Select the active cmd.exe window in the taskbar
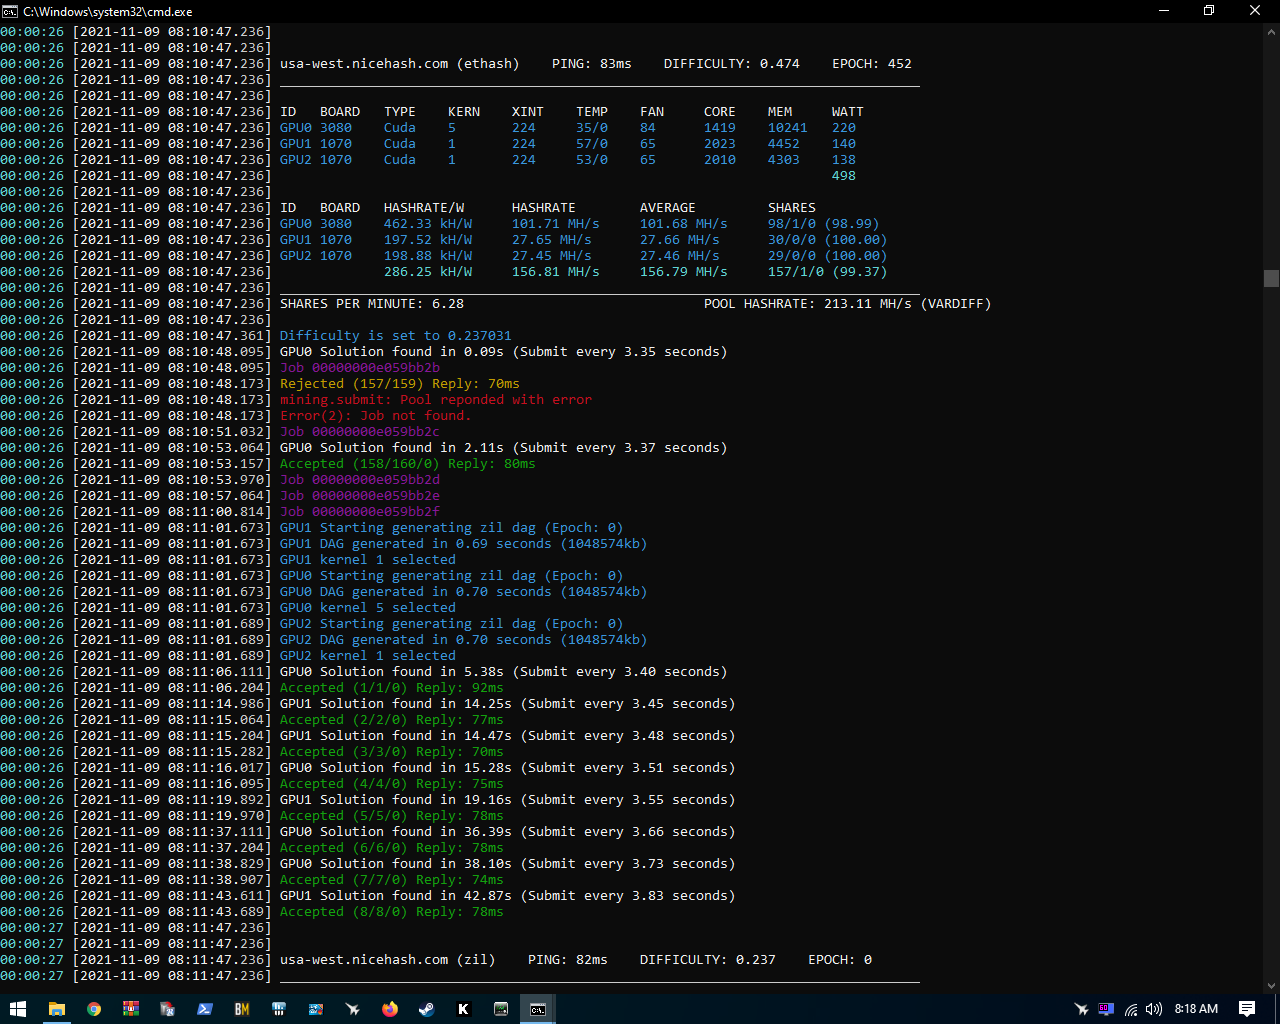The image size is (1280, 1024). coord(535,1010)
